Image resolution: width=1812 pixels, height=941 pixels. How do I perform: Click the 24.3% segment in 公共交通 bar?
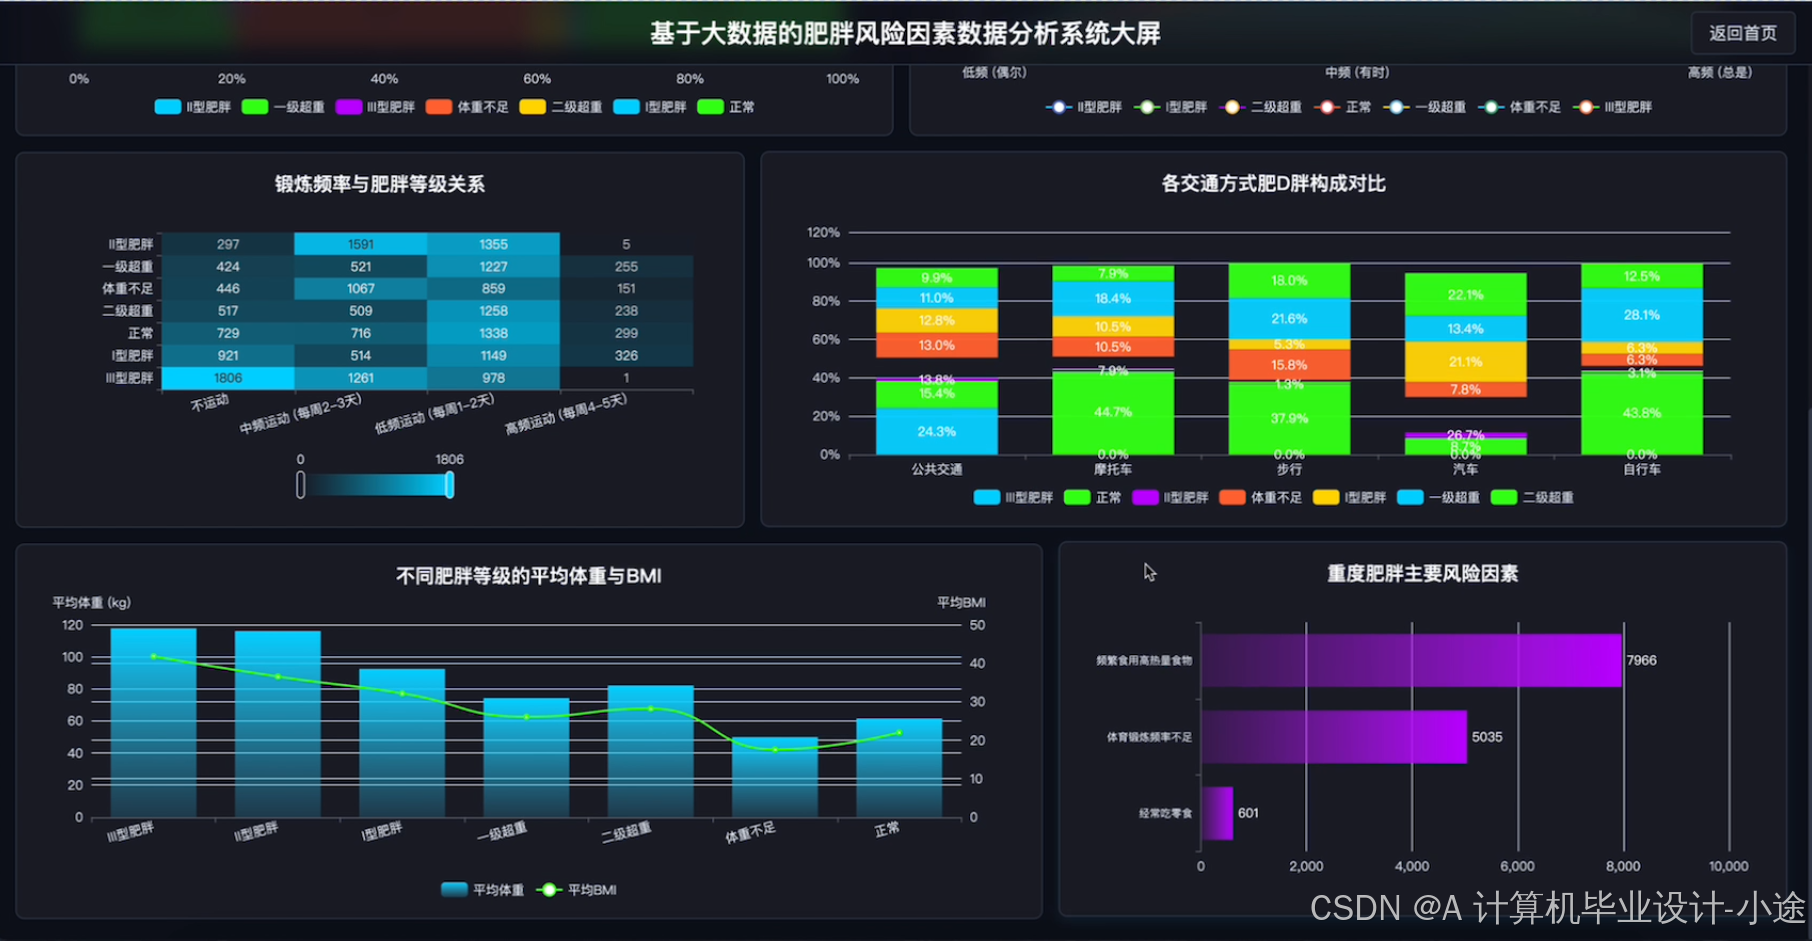[x=937, y=431]
